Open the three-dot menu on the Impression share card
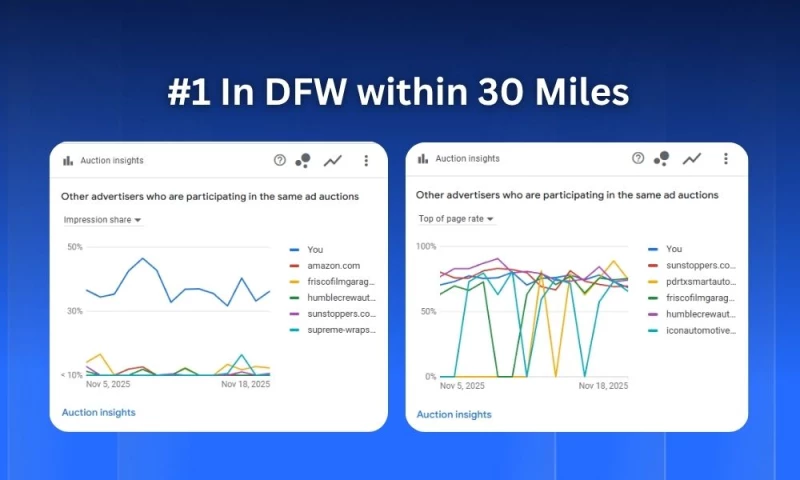 tap(366, 160)
